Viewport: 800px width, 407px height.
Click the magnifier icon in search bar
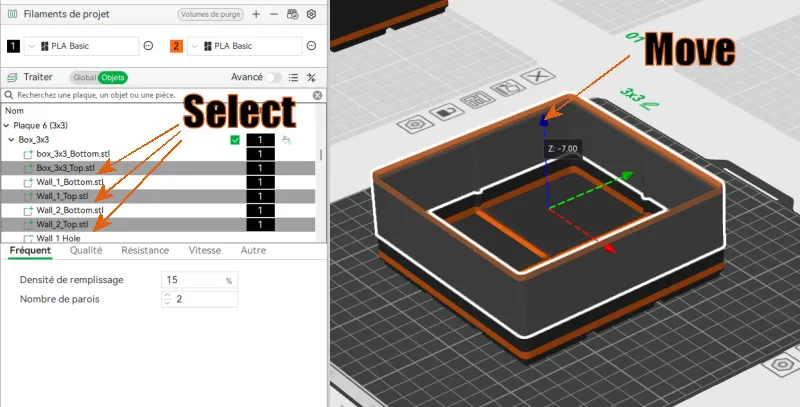pyautogui.click(x=9, y=95)
